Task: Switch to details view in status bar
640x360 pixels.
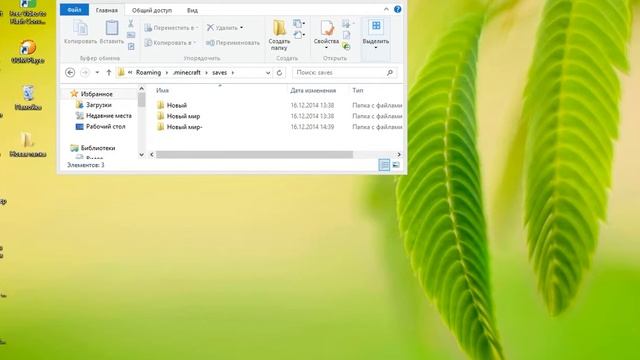Action: pos(384,165)
